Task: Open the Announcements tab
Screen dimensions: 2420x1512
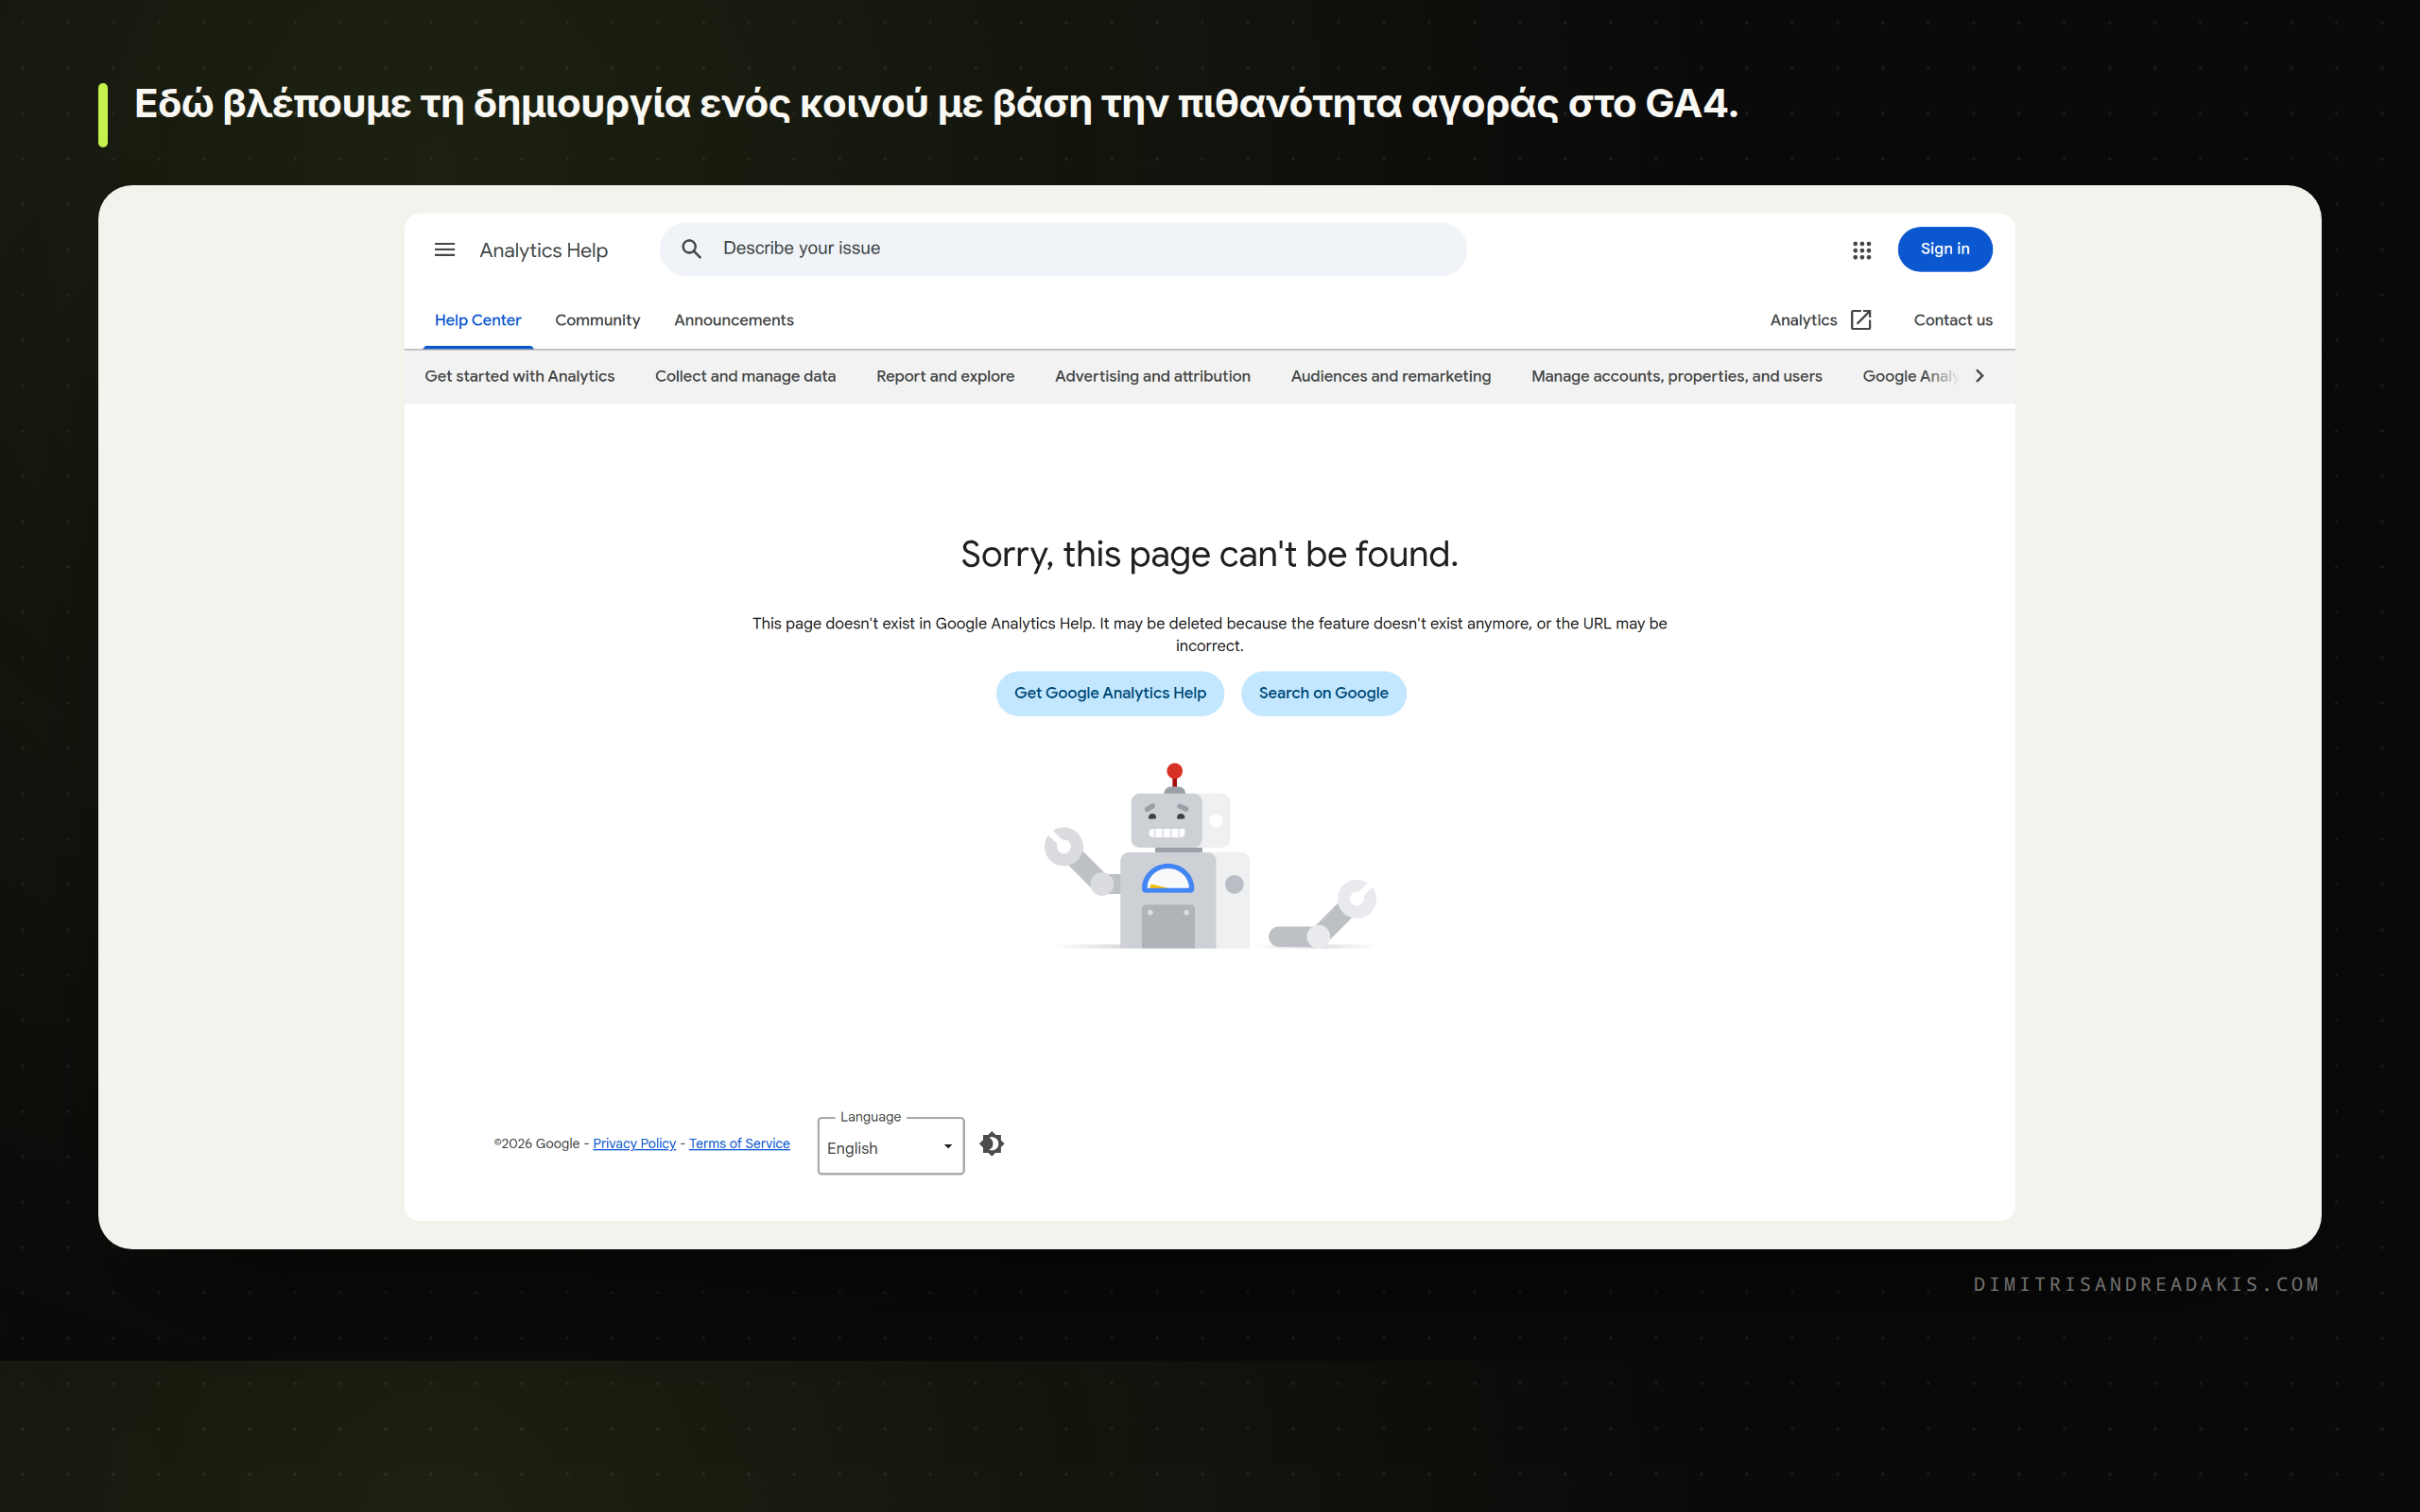Action: click(x=734, y=320)
